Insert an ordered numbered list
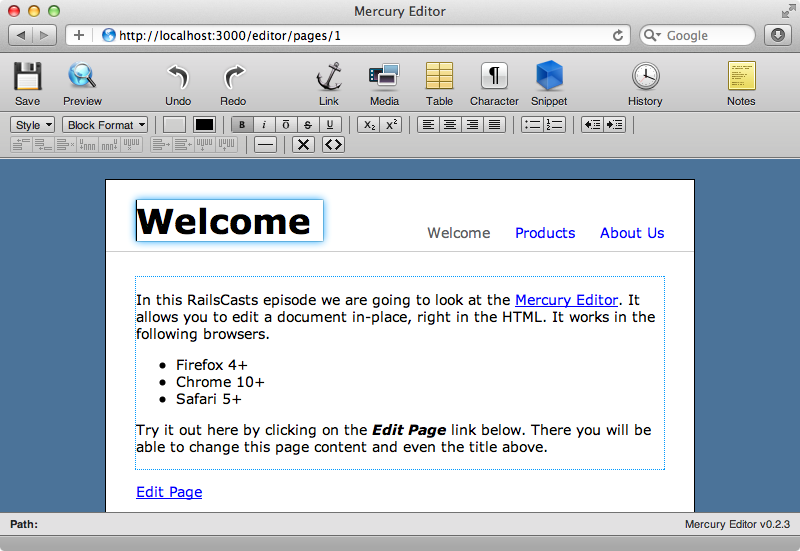The image size is (800, 551). click(555, 124)
